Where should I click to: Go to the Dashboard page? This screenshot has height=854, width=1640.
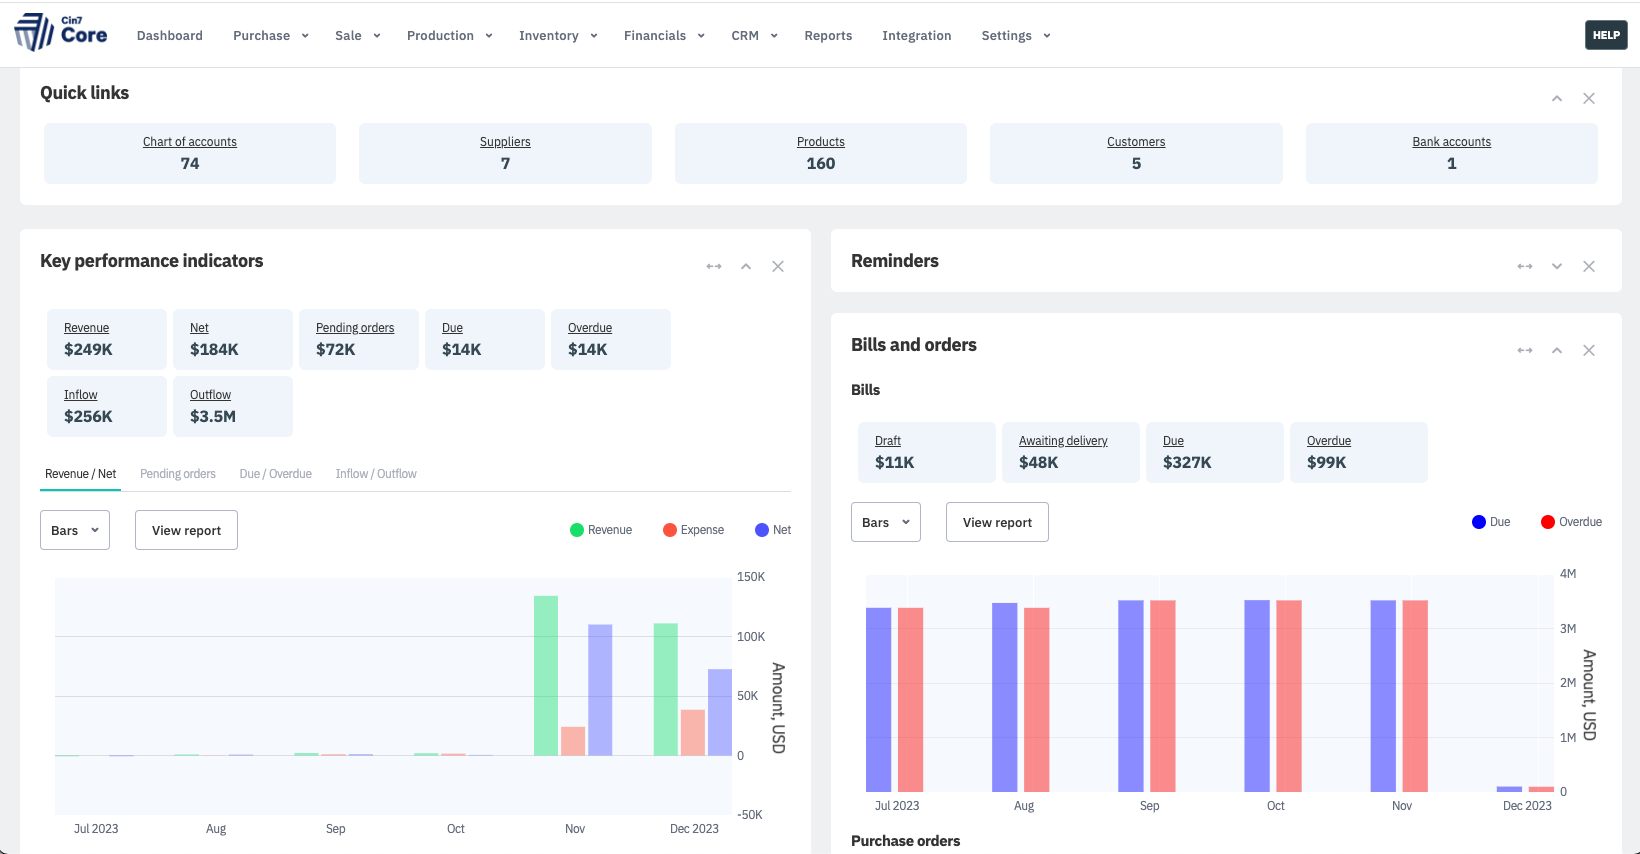coord(170,36)
